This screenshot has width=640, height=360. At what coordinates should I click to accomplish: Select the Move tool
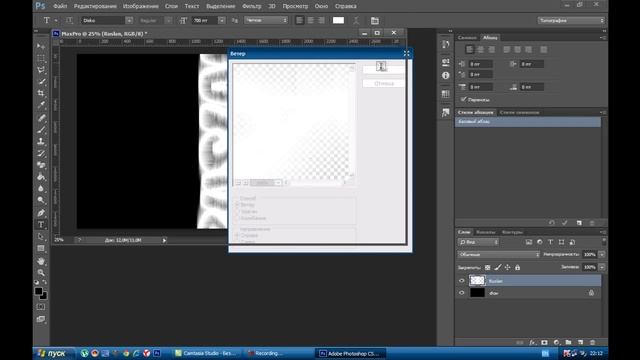point(41,46)
